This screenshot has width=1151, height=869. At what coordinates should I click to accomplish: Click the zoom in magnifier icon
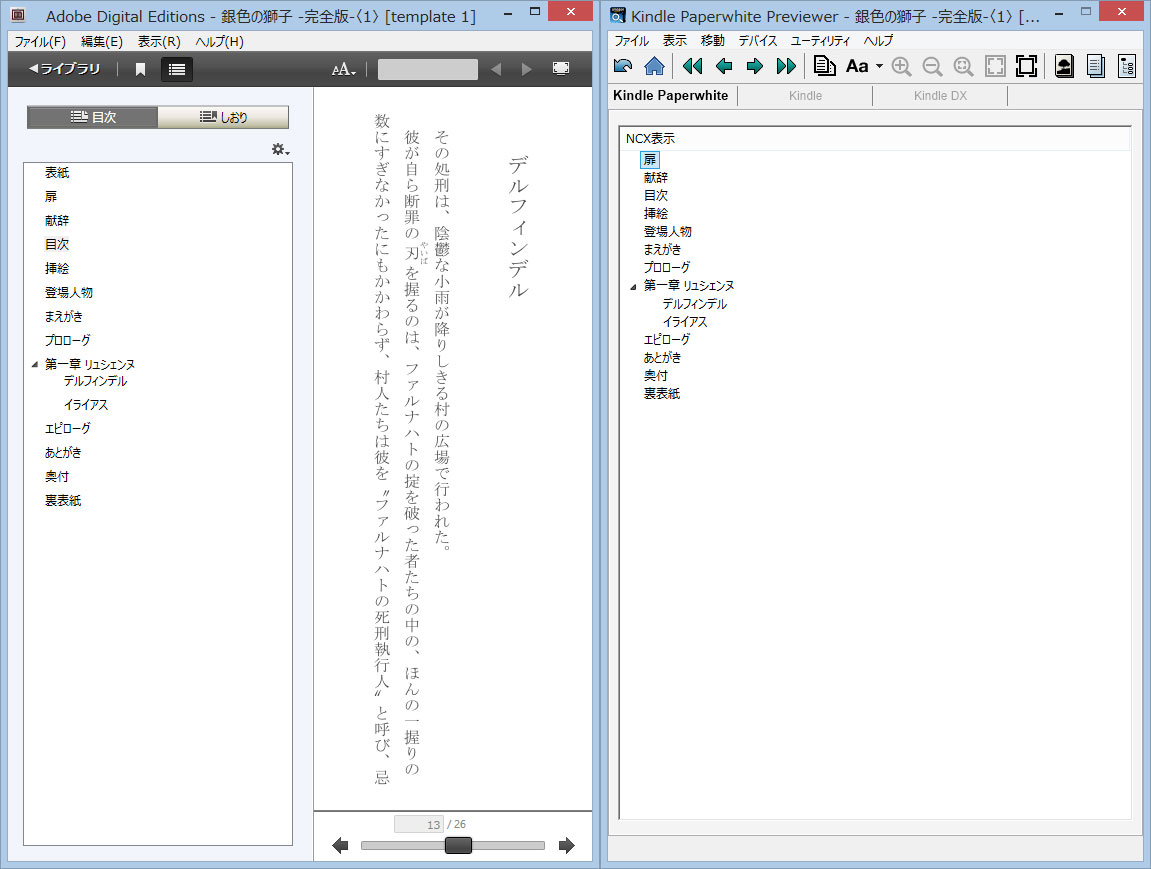[x=901, y=66]
